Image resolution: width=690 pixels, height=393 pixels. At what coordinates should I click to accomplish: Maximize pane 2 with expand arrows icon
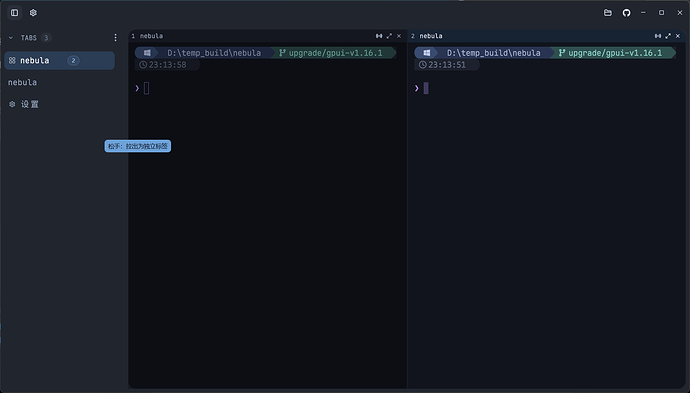click(668, 36)
